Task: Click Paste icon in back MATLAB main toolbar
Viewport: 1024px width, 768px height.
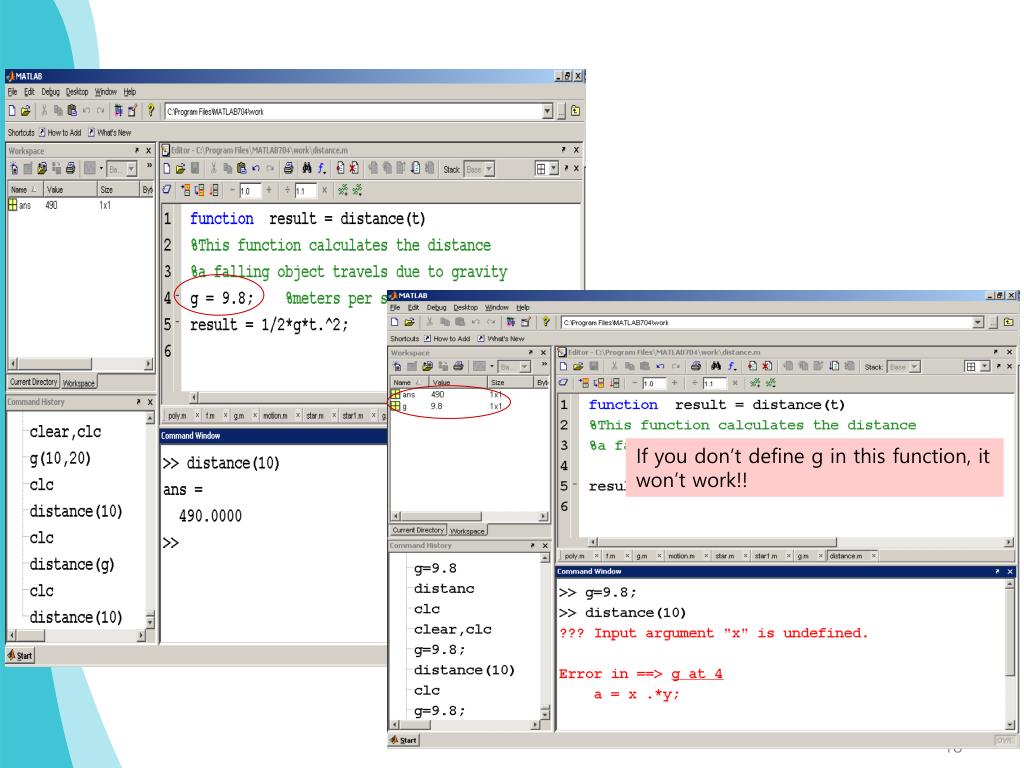Action: (x=72, y=111)
